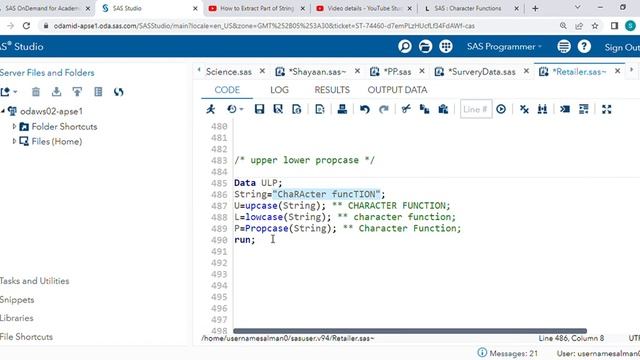This screenshot has width=640, height=360.
Task: Save the program with the floppy disk icon
Action: click(259, 109)
